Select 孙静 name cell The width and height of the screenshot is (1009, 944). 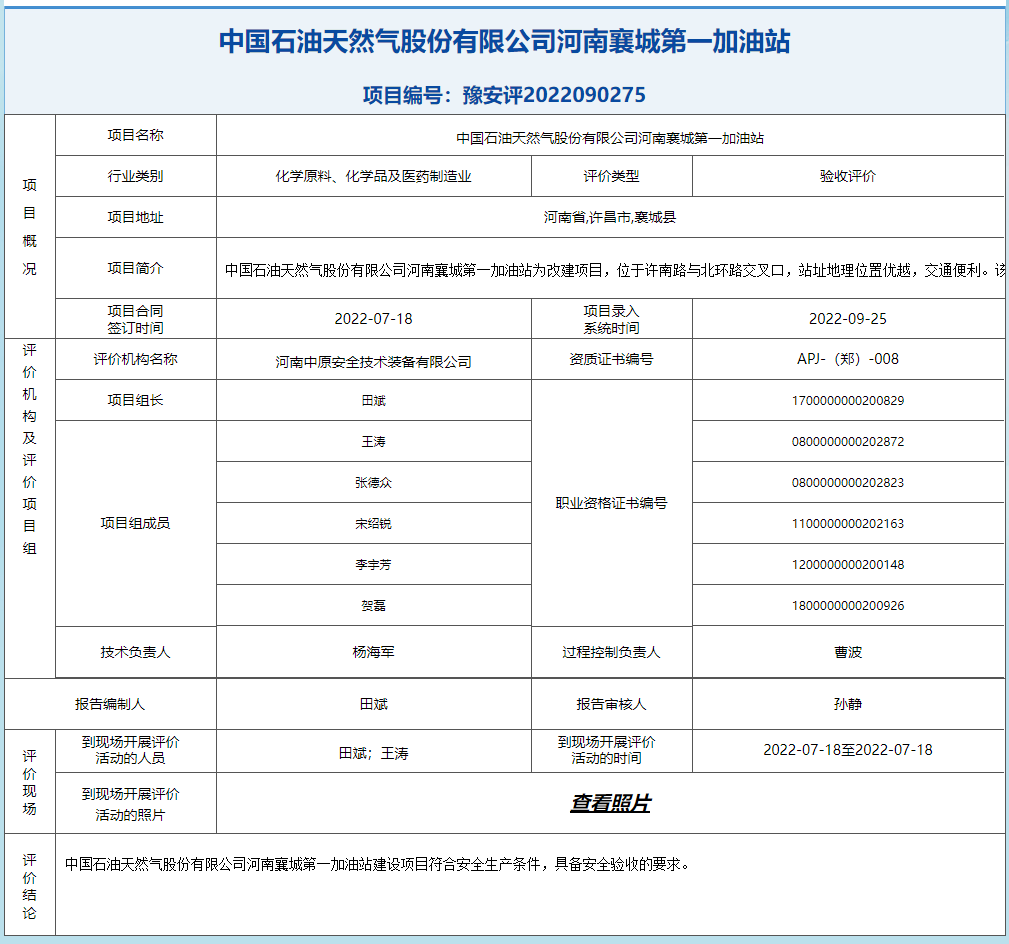(847, 704)
